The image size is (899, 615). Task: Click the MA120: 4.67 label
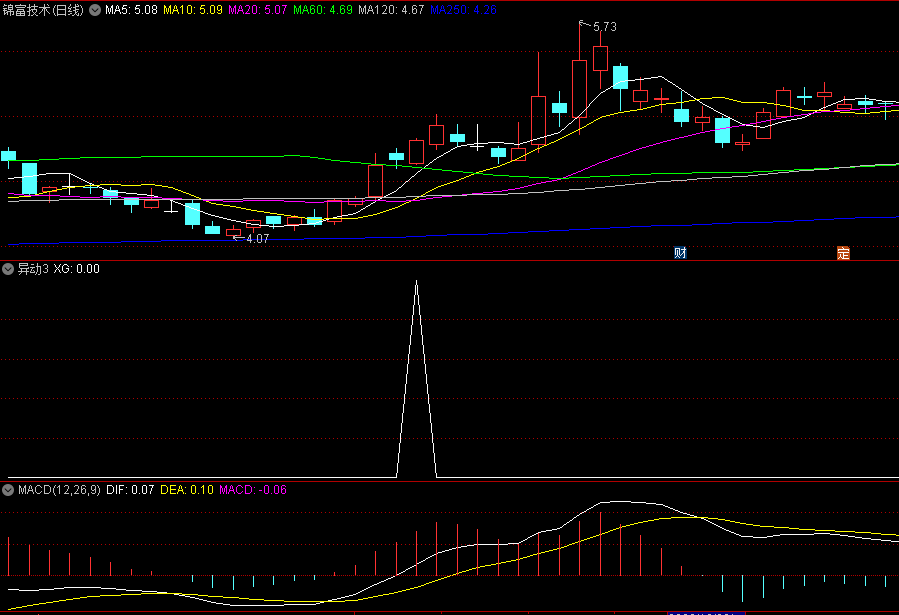pyautogui.click(x=391, y=10)
